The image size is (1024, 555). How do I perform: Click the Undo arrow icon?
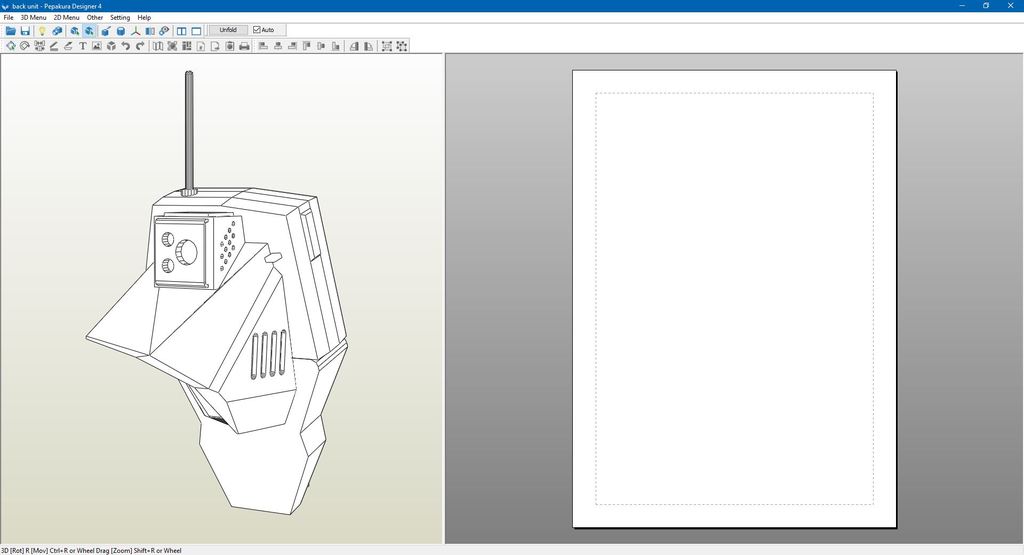point(125,46)
